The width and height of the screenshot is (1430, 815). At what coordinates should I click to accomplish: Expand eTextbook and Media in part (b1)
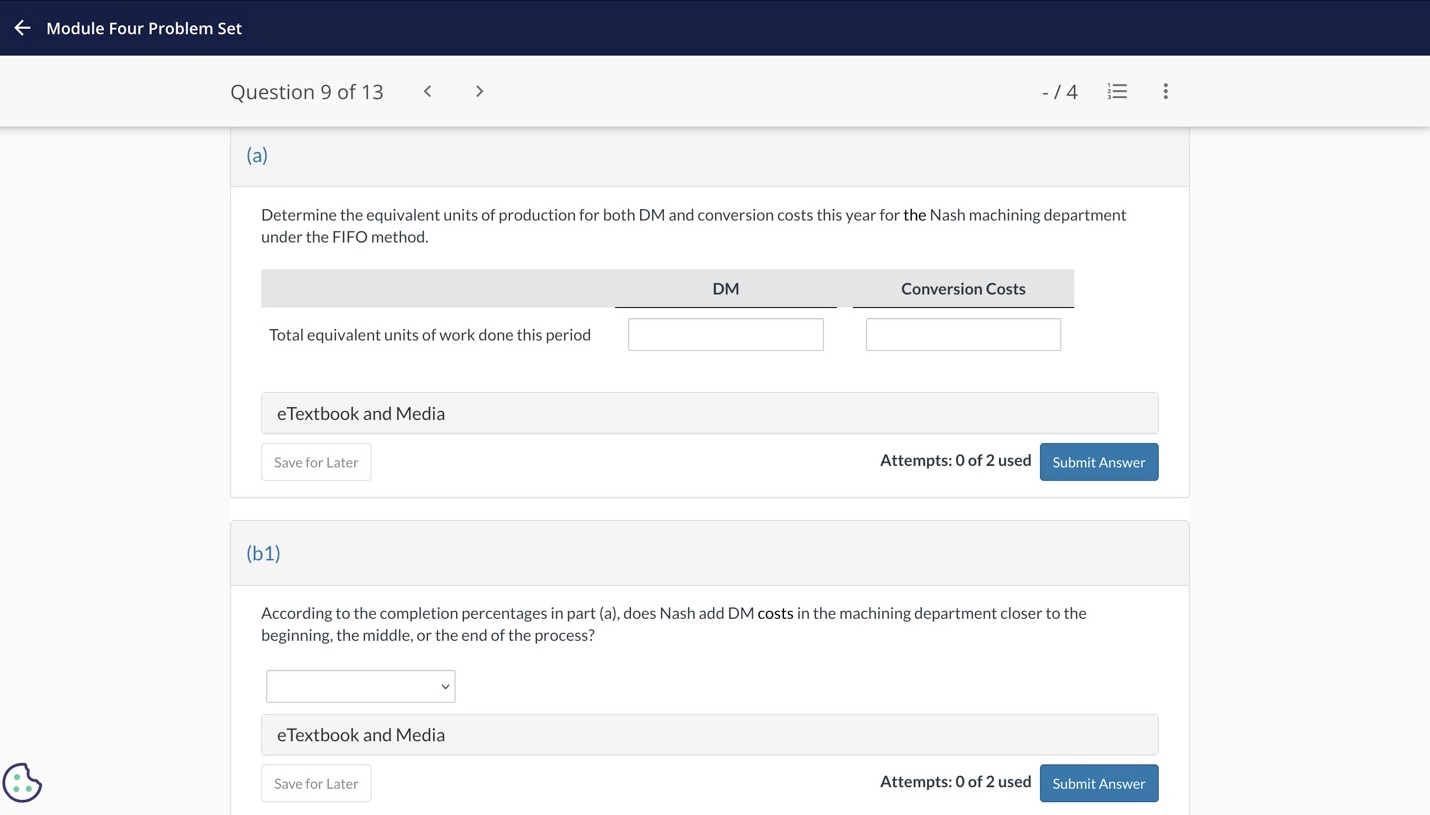click(x=710, y=734)
